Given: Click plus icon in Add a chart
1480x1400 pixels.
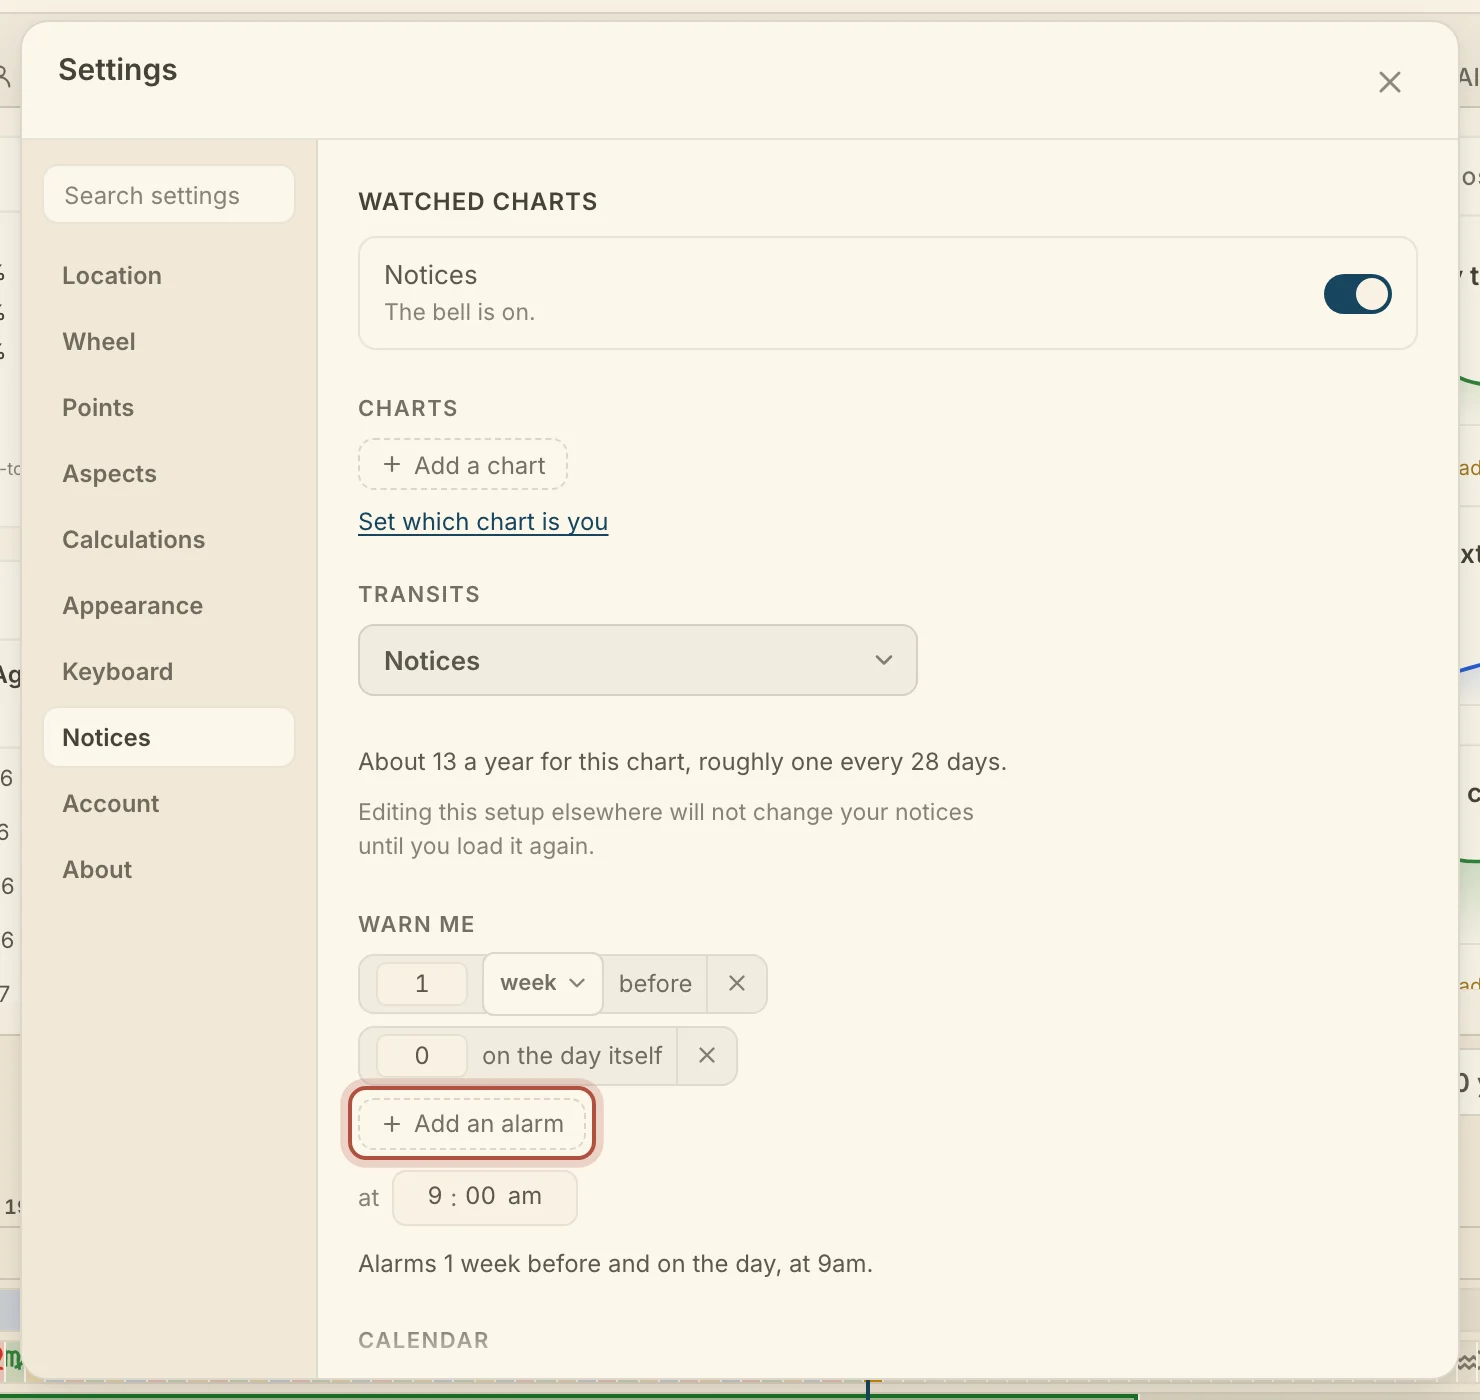Looking at the screenshot, I should [x=392, y=465].
